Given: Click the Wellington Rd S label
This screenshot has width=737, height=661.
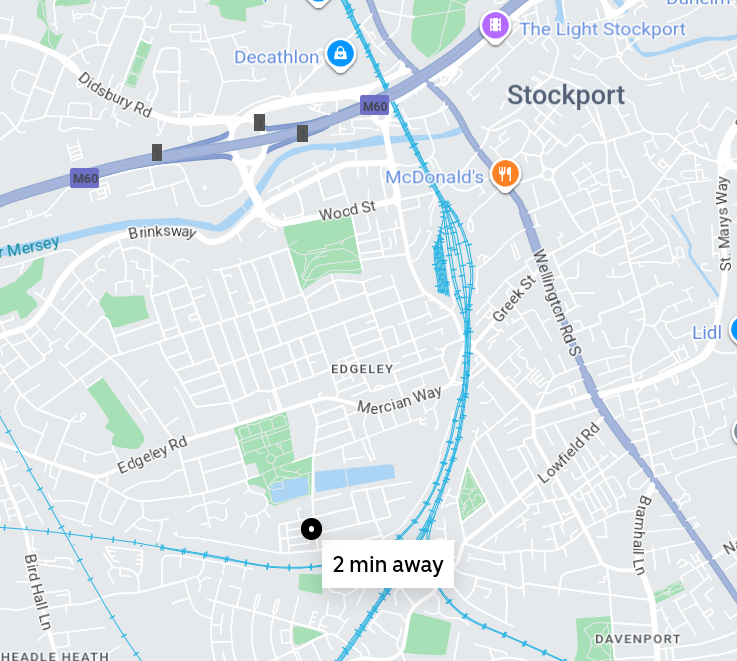Looking at the screenshot, I should tap(557, 302).
